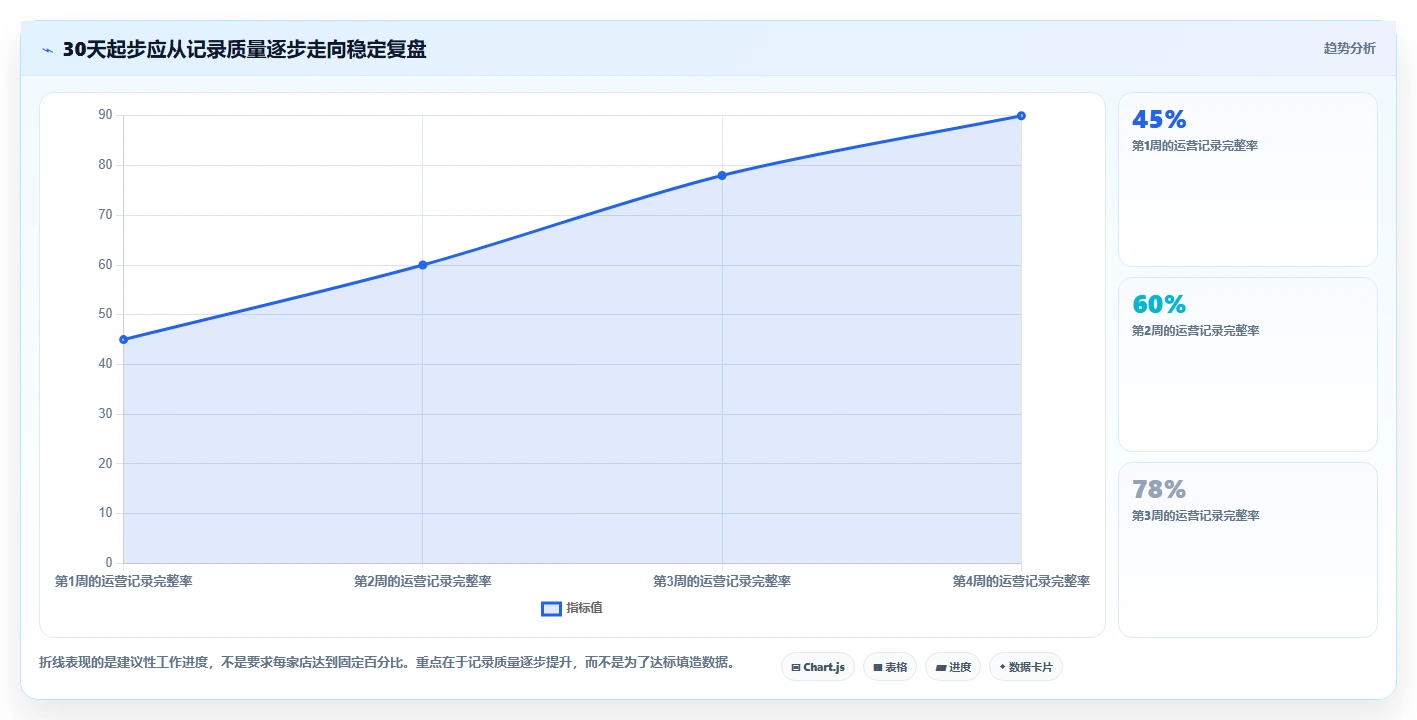1417x720 pixels.
Task: Click the 第4周的运营记录完整率 axis label
Action: click(1021, 581)
